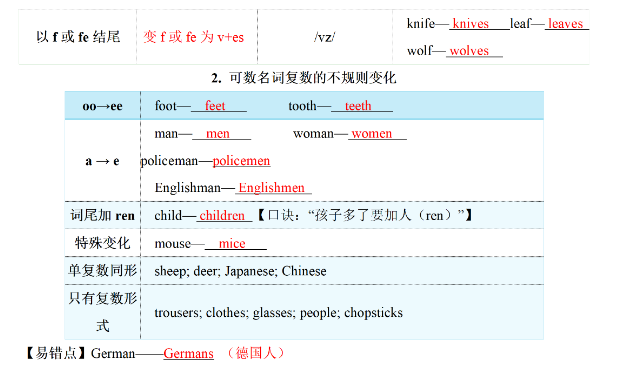Click the 'a → e' cell
Viewport: 621px width, 372px height.
click(102, 161)
